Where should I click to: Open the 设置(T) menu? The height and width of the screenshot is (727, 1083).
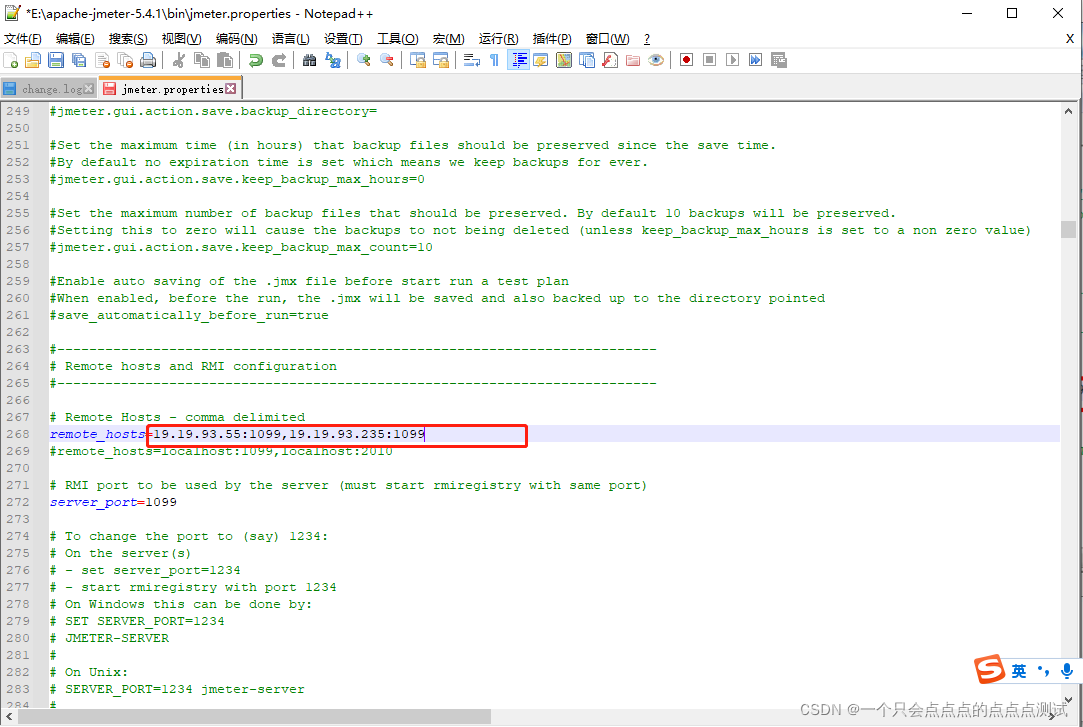343,39
